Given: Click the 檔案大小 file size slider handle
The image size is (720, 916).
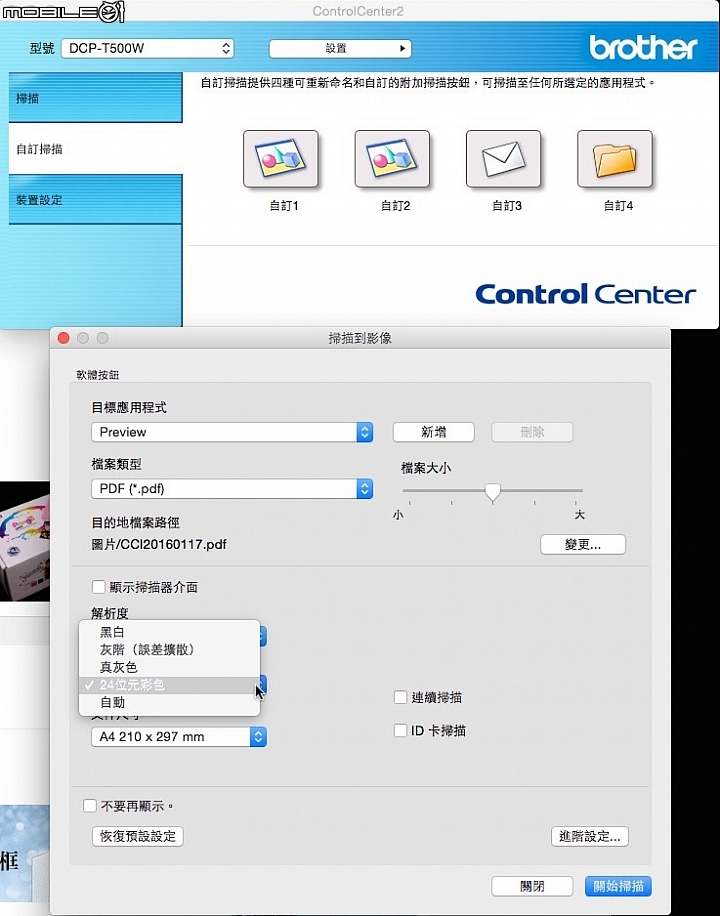Looking at the screenshot, I should 493,492.
